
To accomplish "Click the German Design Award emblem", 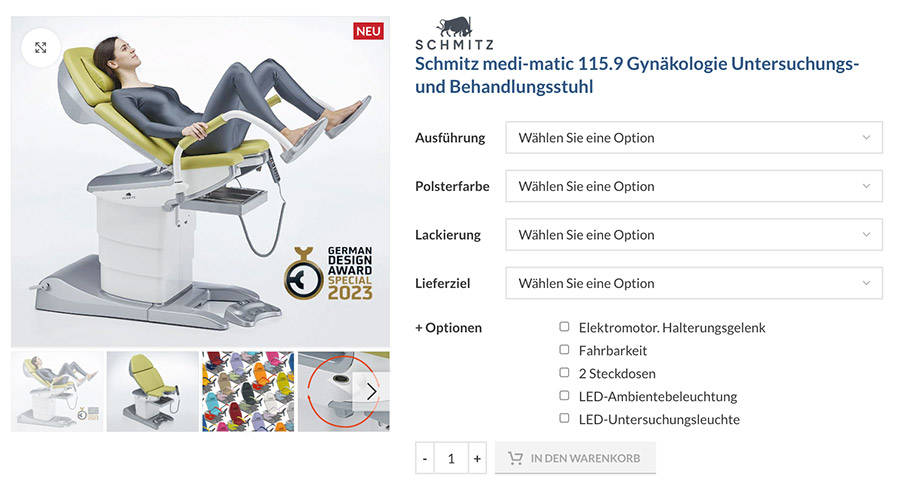I will (x=328, y=273).
